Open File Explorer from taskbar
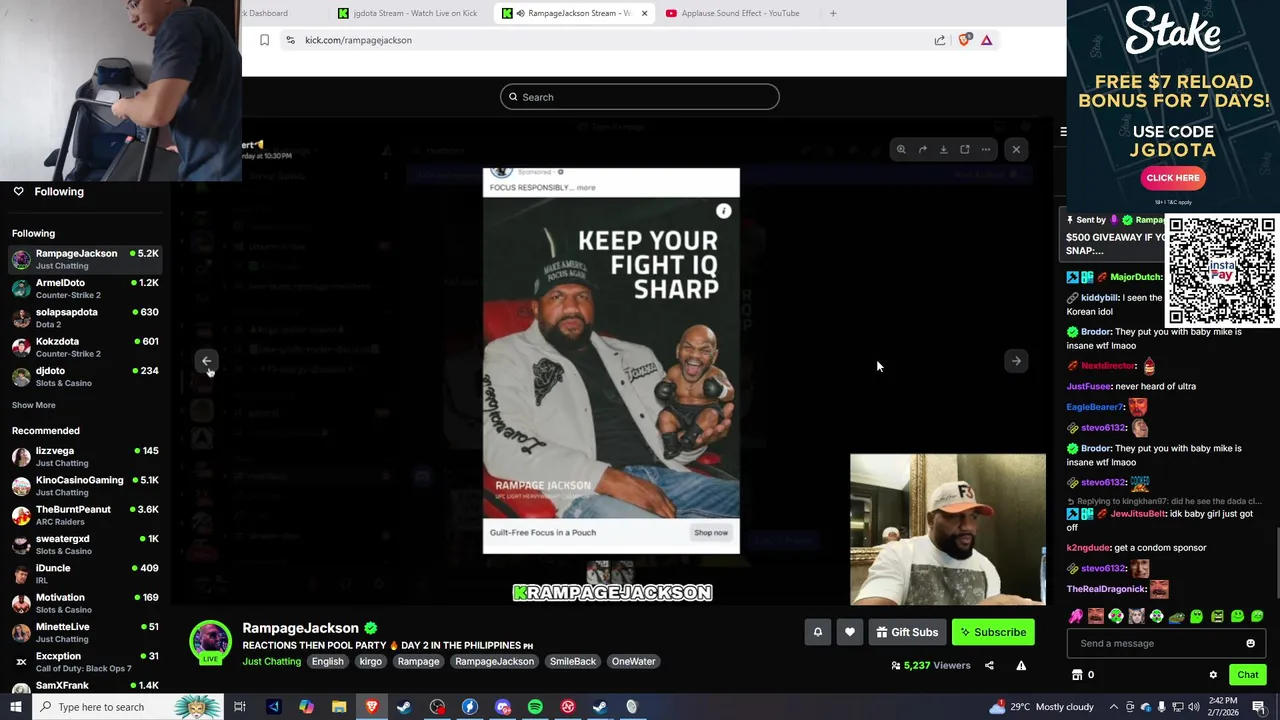Viewport: 1280px width, 720px height. point(339,707)
